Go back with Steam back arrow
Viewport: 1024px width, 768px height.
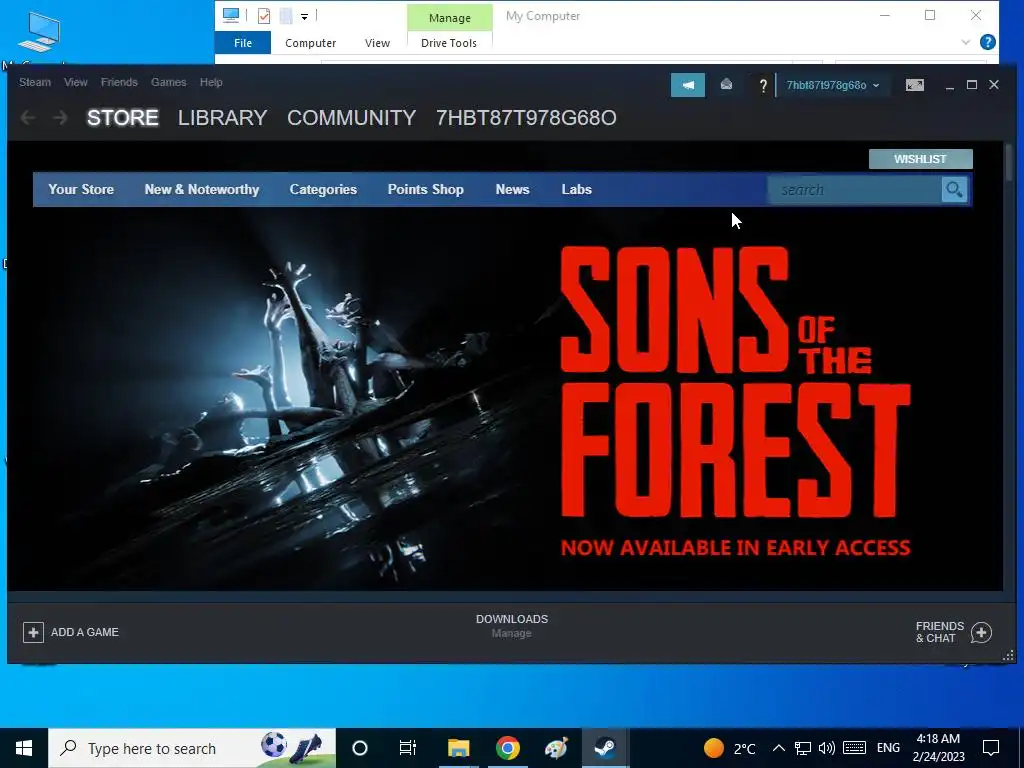point(27,118)
